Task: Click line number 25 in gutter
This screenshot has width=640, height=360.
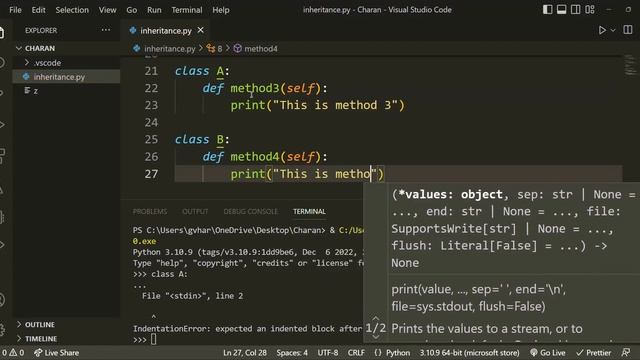Action: 151,140
